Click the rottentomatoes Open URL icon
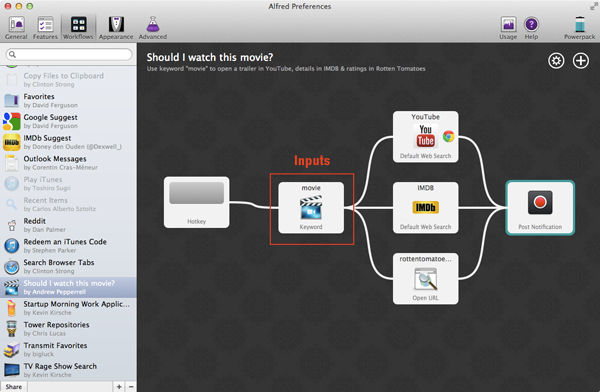This screenshot has height=392, width=600. tap(426, 279)
